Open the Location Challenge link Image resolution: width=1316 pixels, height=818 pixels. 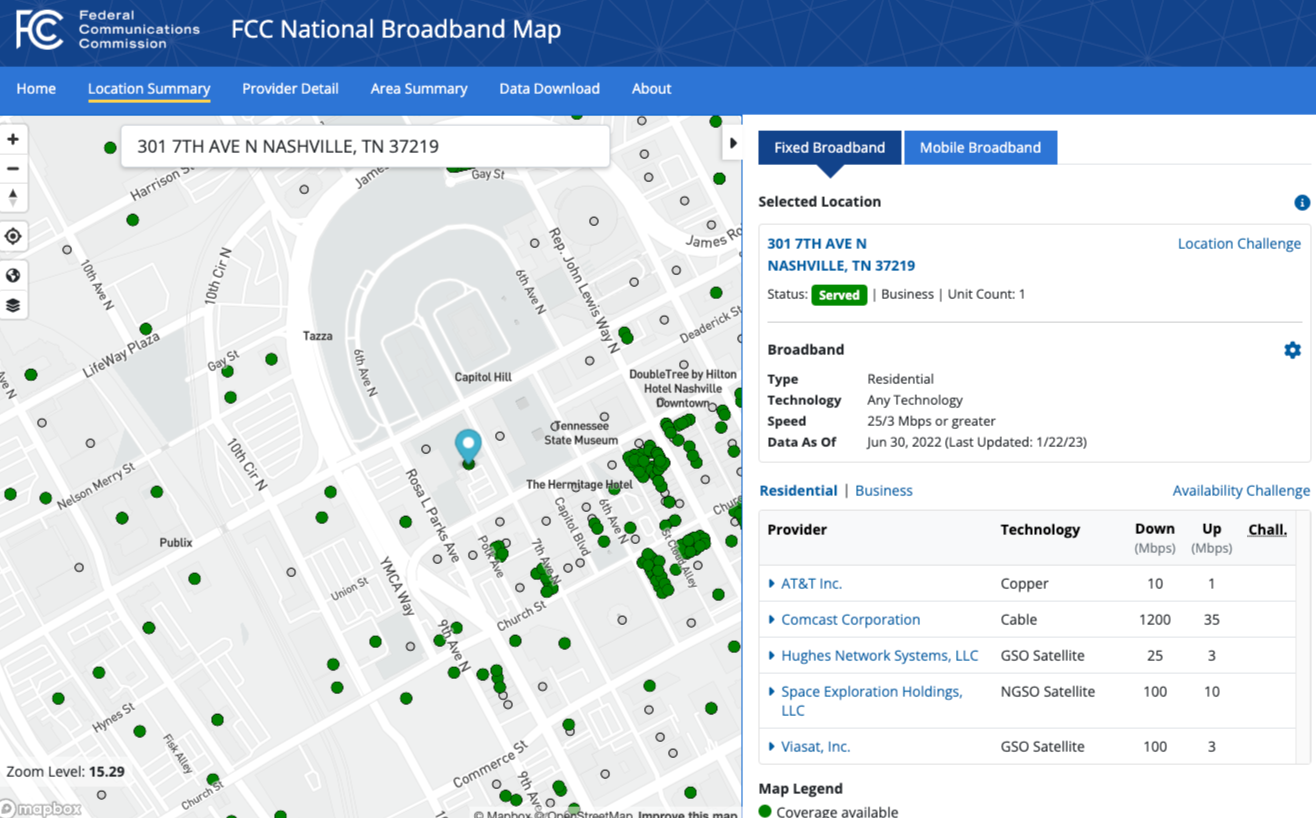pos(1239,244)
